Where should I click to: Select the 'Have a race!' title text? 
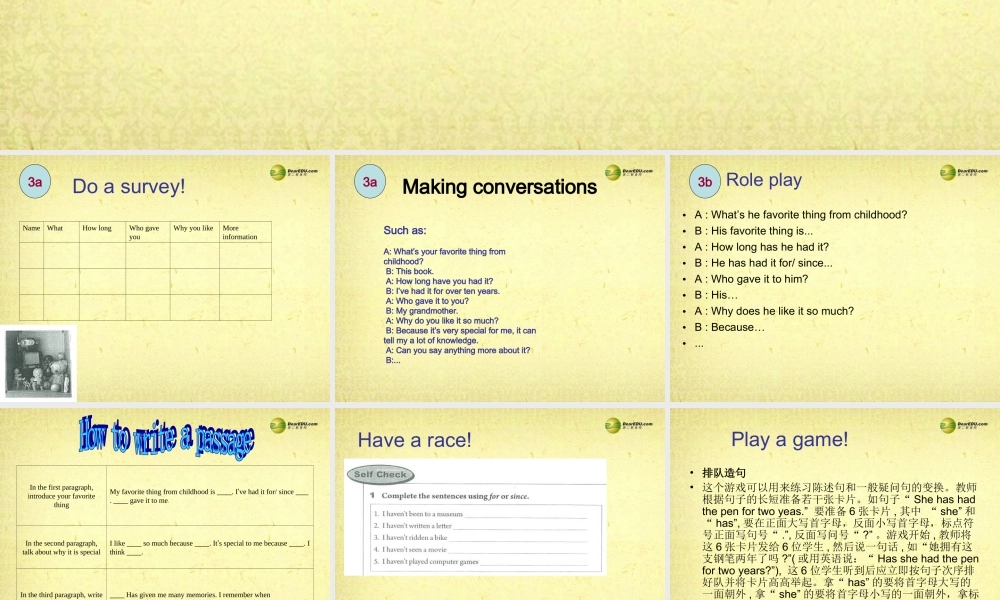pyautogui.click(x=414, y=440)
